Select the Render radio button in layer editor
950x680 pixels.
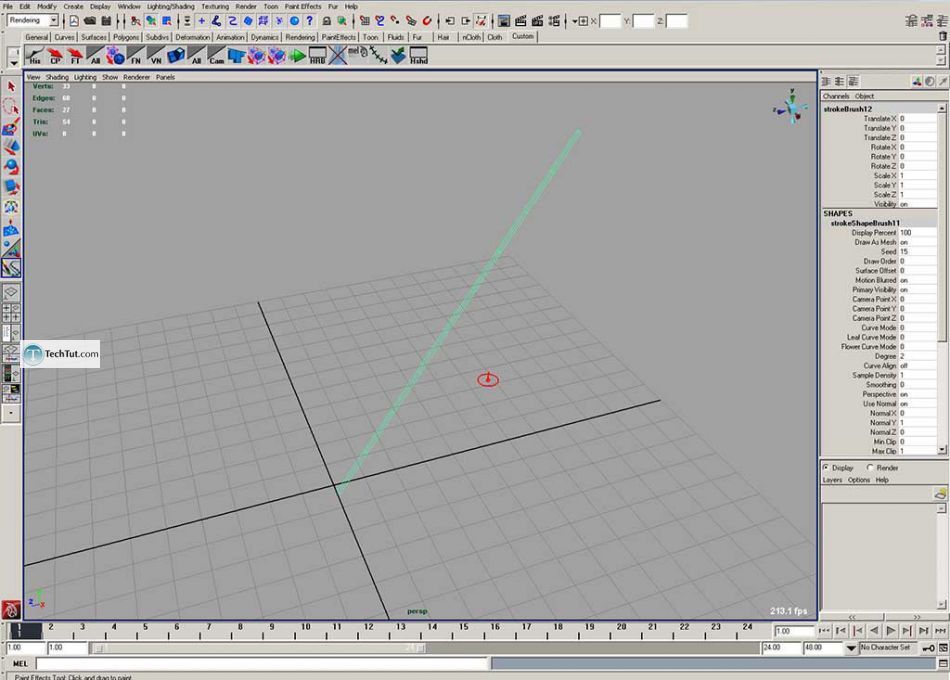(x=870, y=468)
